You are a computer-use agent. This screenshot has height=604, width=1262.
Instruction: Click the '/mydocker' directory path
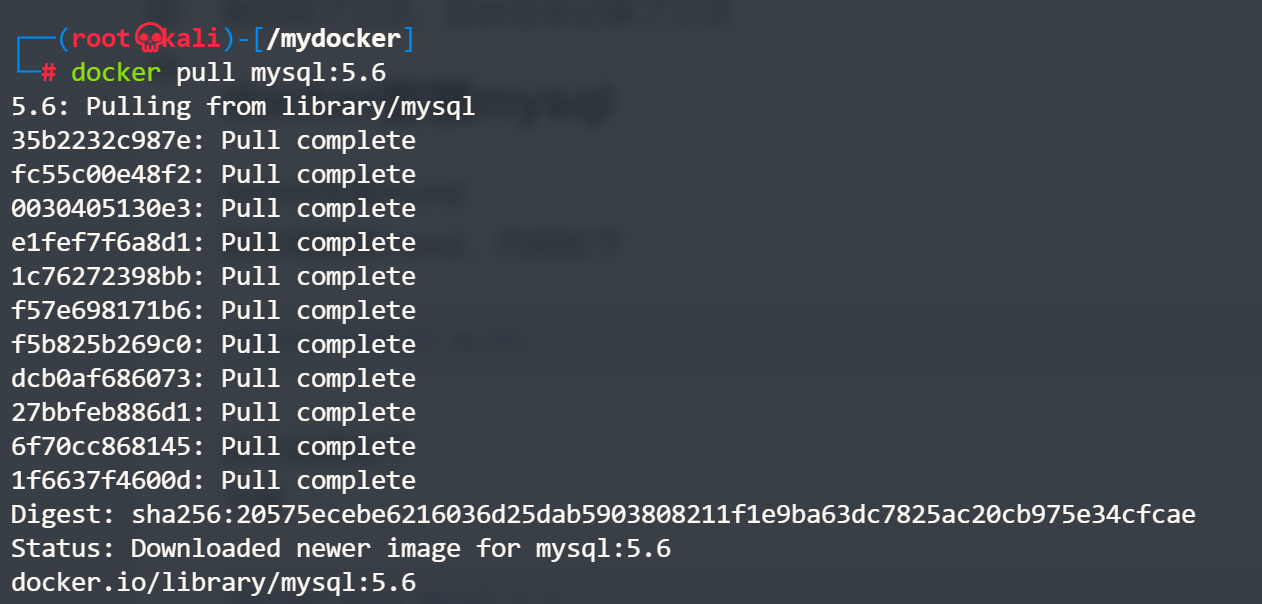pyautogui.click(x=340, y=39)
